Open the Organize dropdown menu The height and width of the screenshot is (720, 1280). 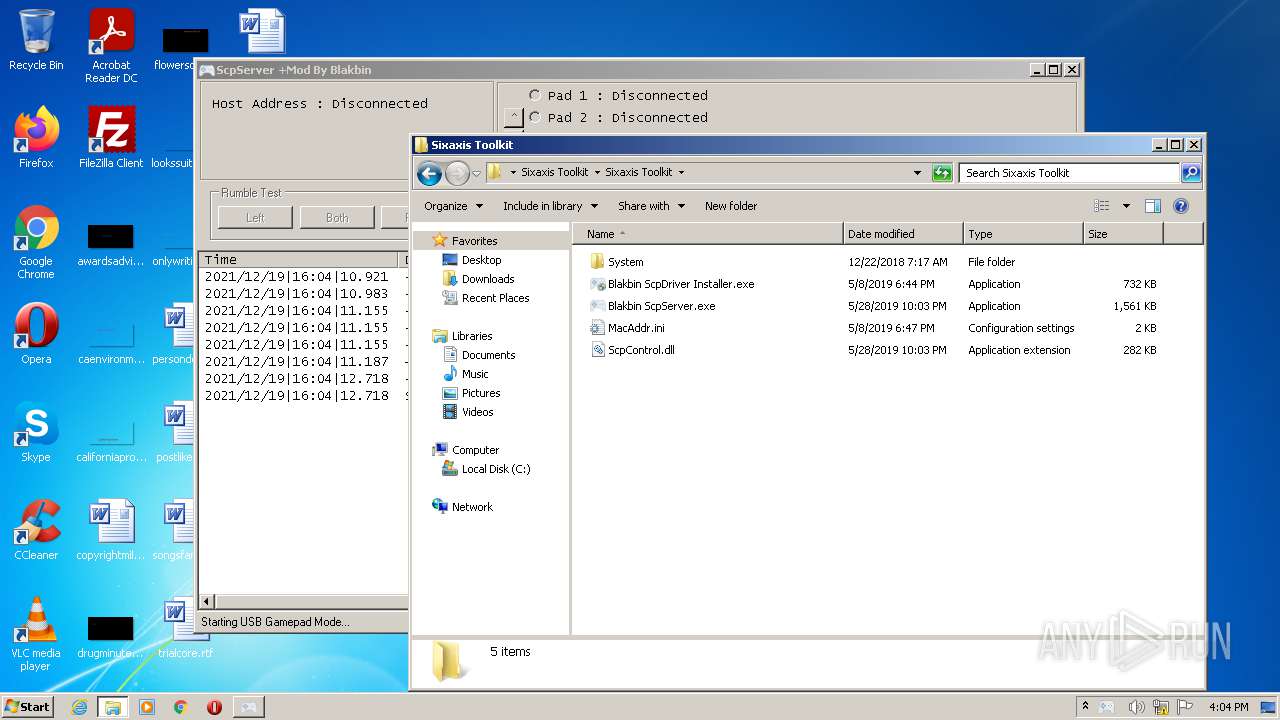coord(453,206)
